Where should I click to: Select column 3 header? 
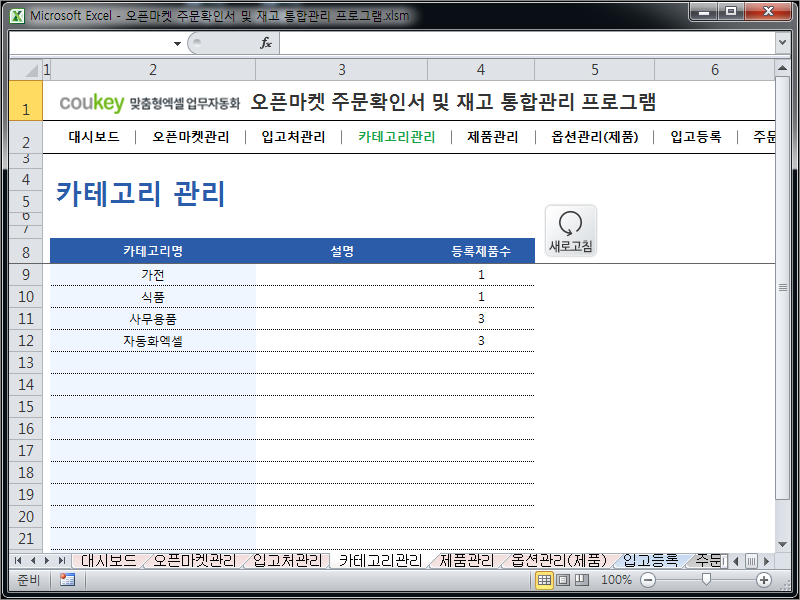341,69
